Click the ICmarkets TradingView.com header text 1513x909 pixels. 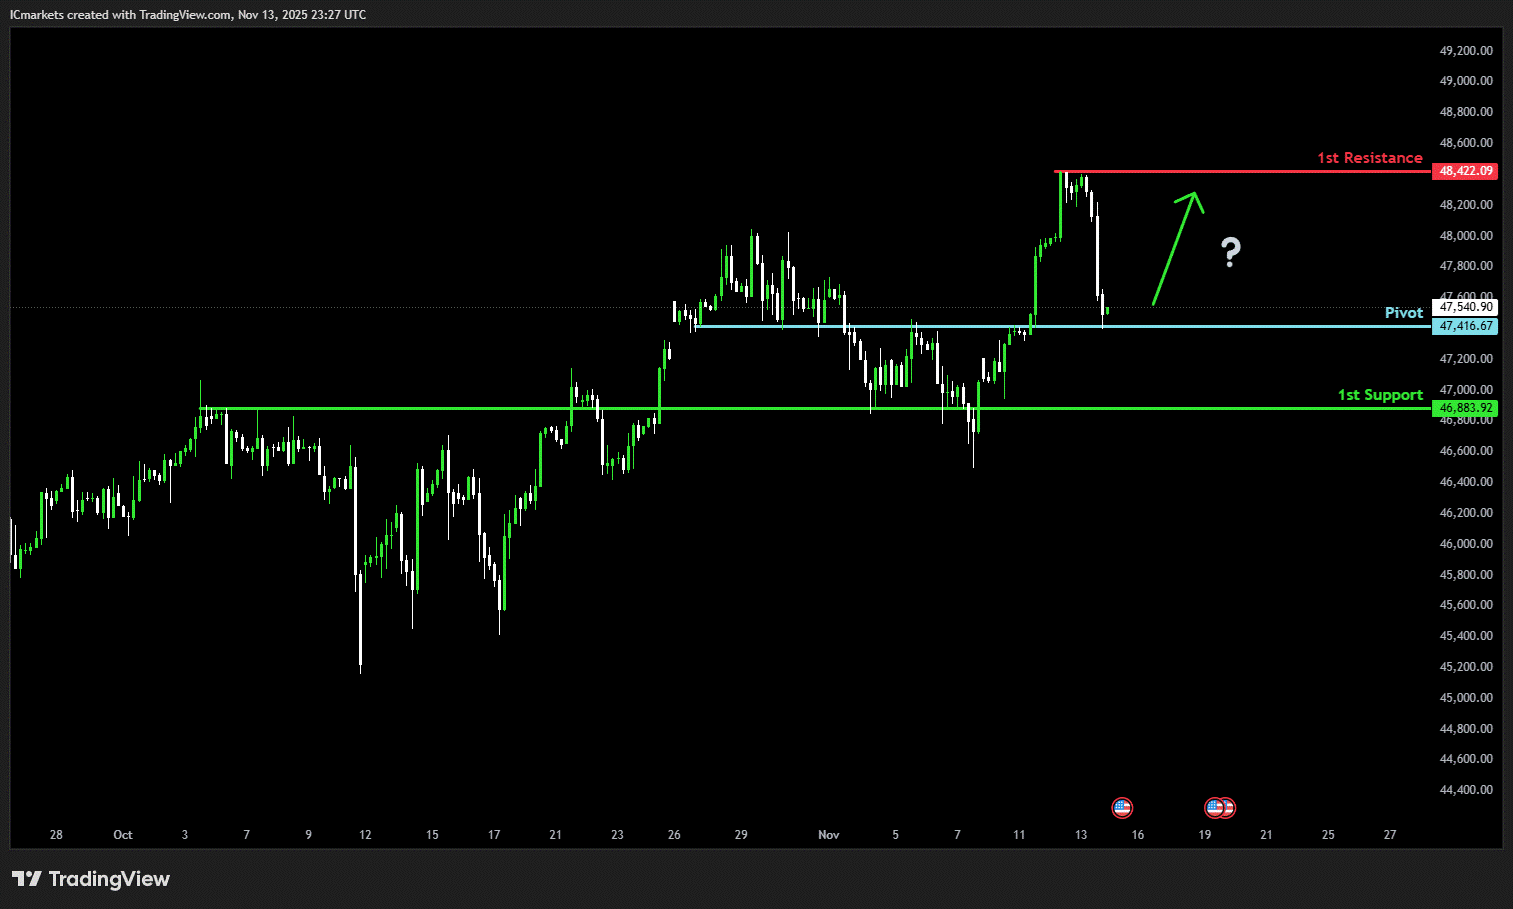[x=188, y=15]
